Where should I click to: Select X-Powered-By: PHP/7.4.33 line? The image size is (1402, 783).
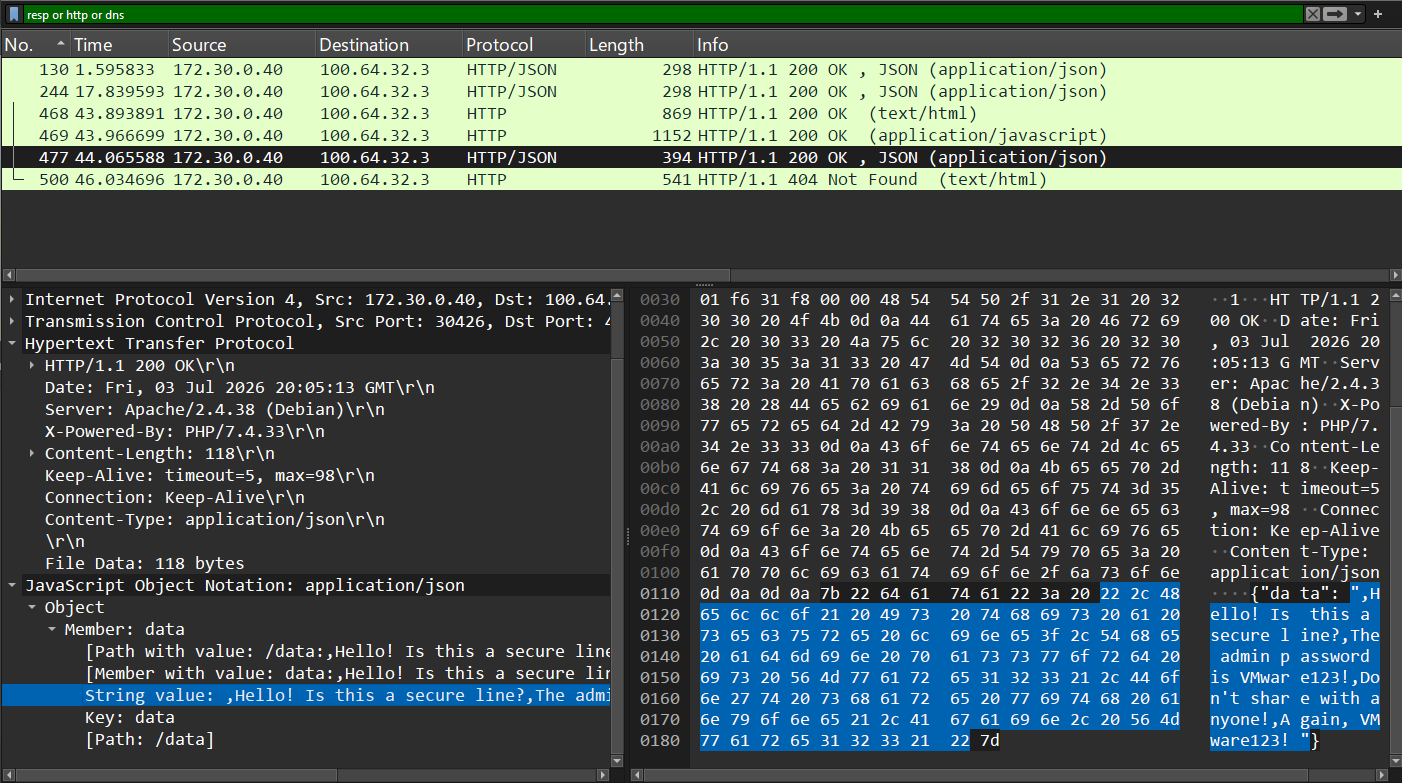(x=185, y=431)
